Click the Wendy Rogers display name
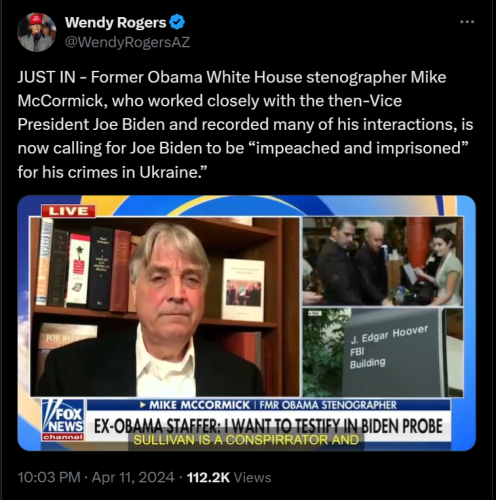This screenshot has height=500, width=496. pos(115,23)
